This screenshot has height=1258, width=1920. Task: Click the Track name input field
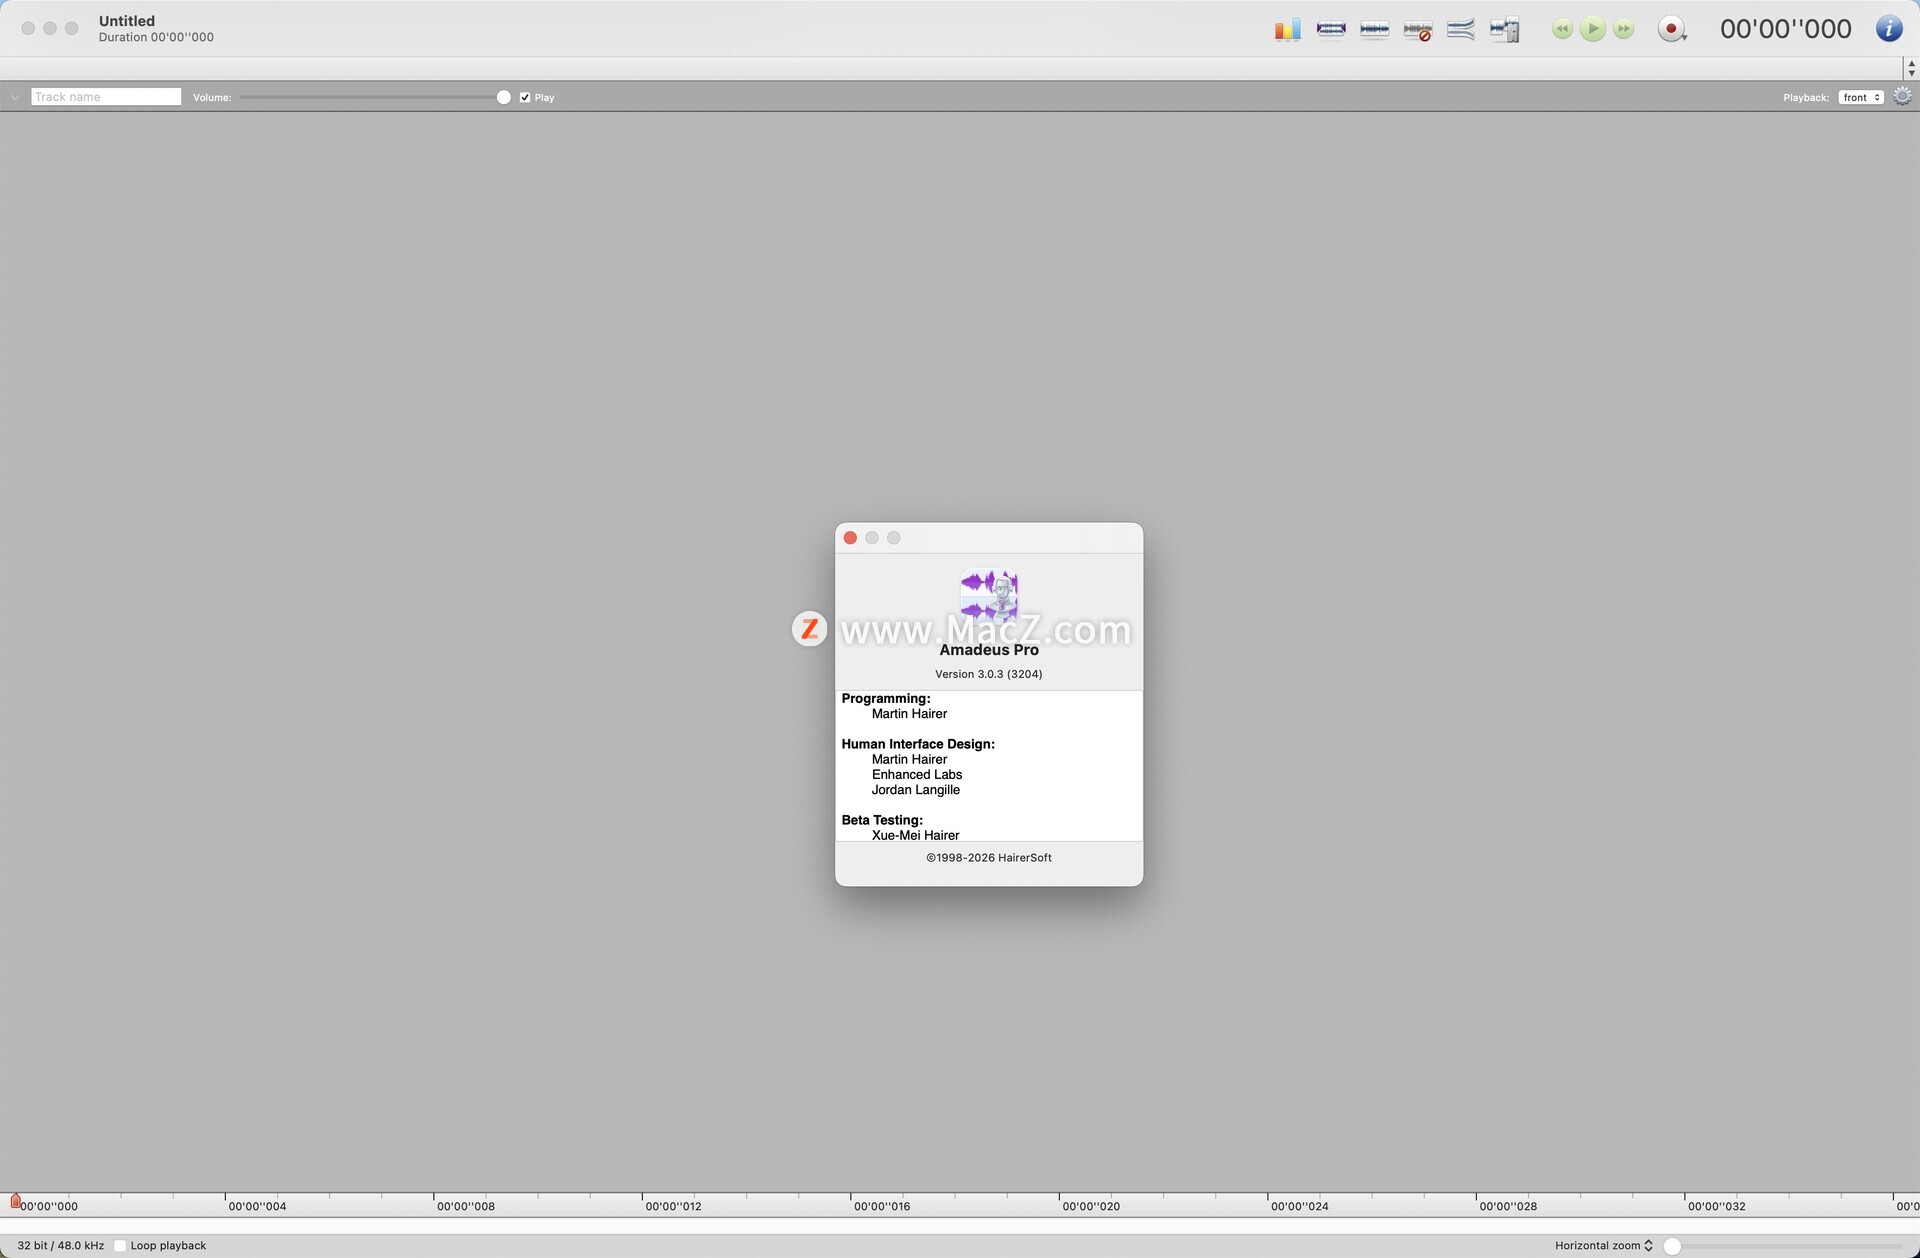coord(106,97)
